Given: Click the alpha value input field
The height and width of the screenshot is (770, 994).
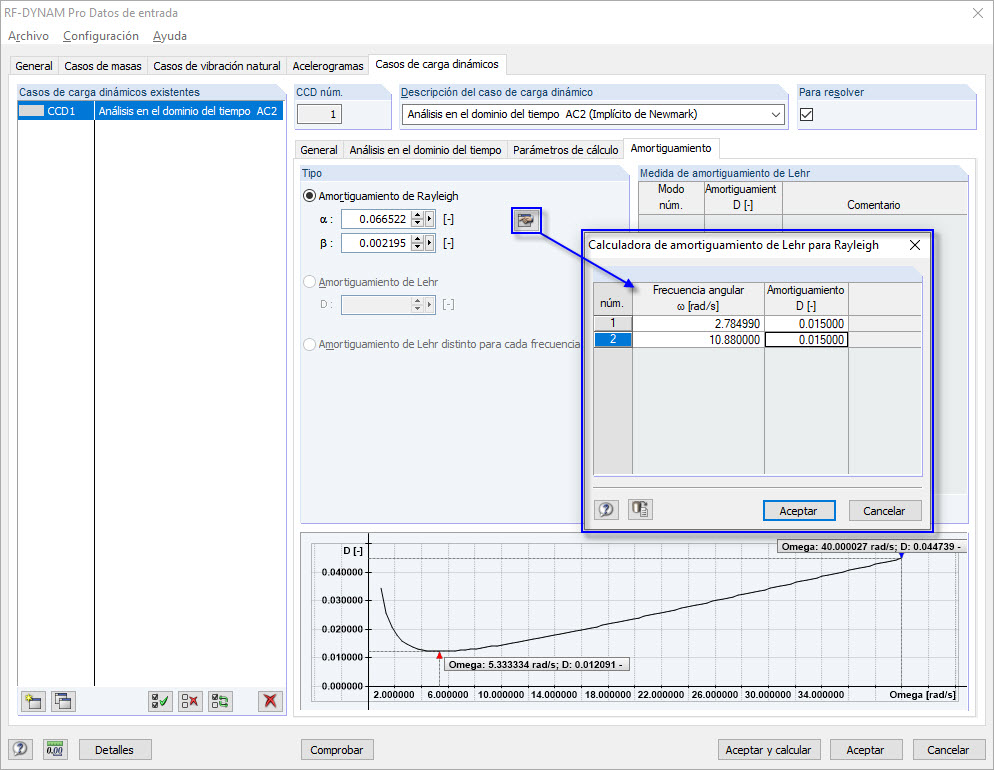Looking at the screenshot, I should coord(377,219).
